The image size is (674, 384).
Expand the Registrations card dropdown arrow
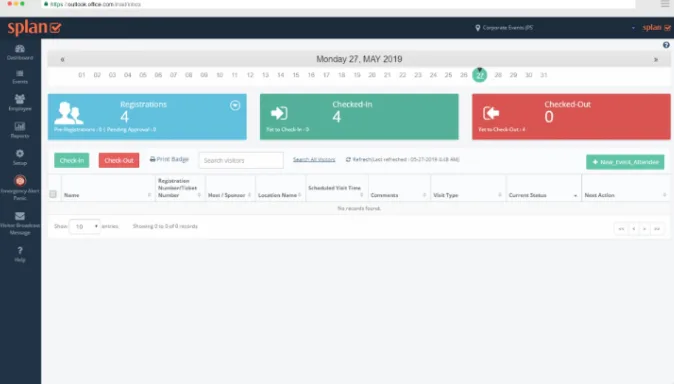point(235,105)
